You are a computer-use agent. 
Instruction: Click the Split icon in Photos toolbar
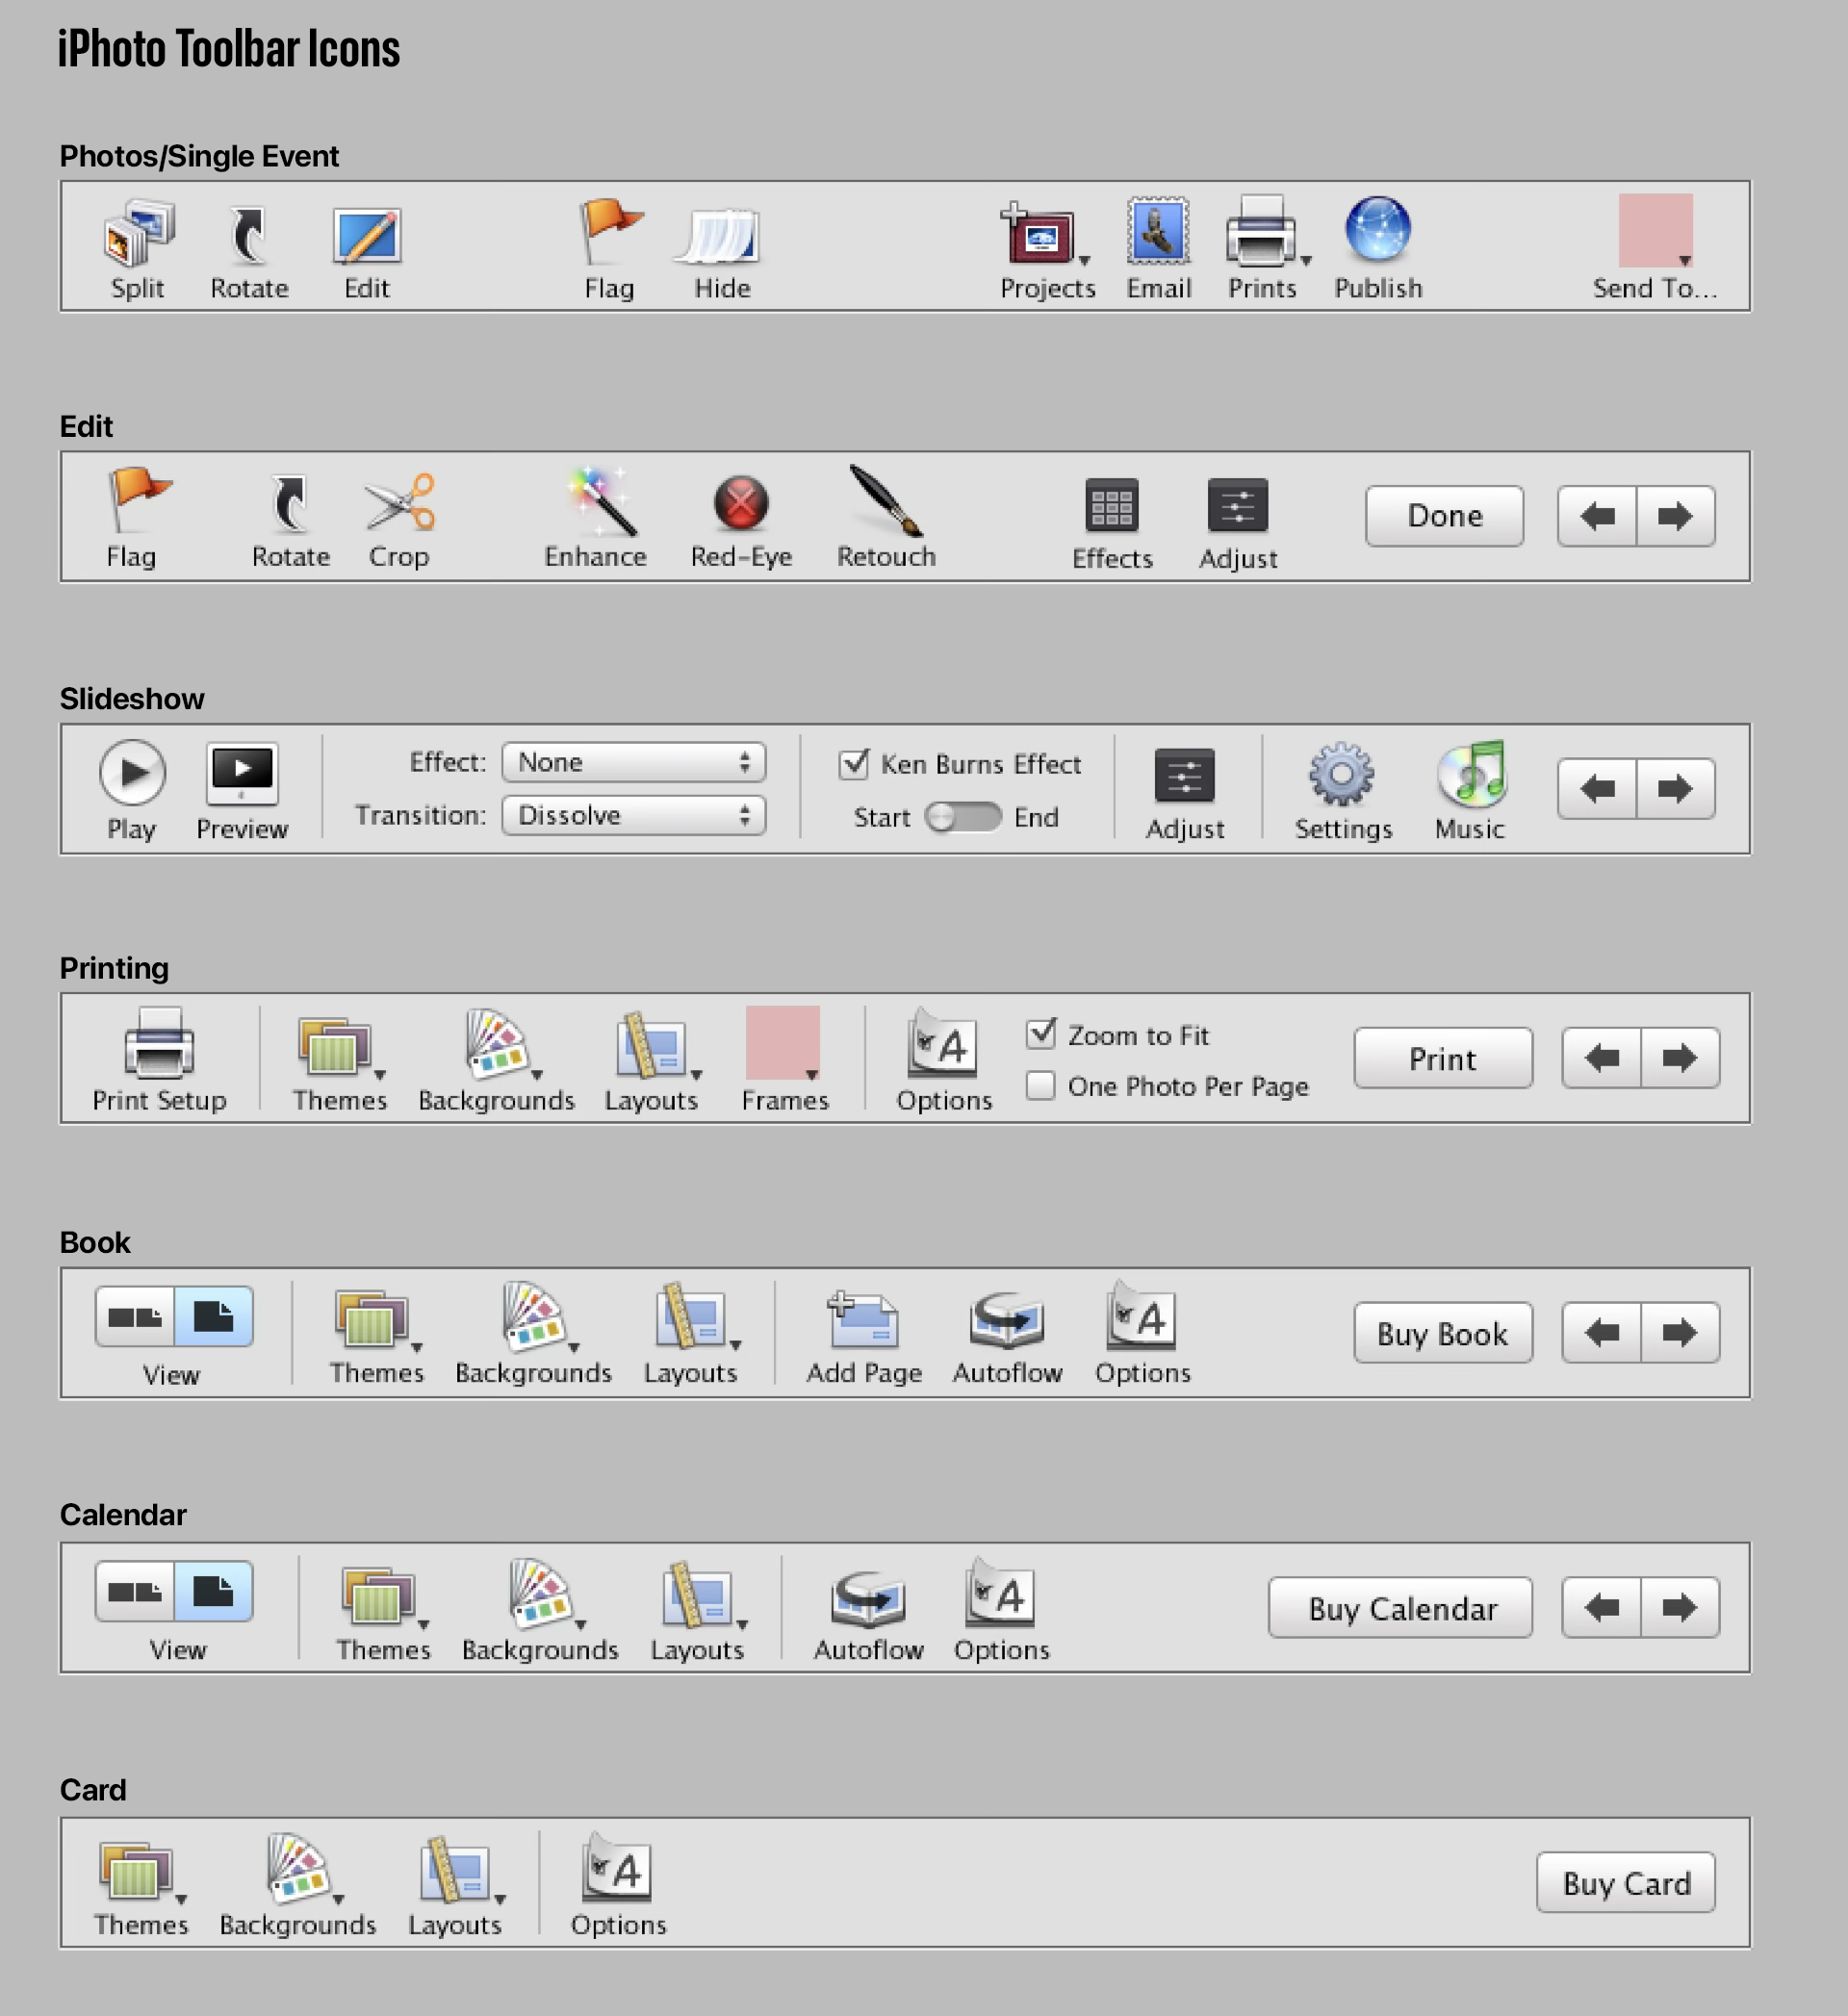click(x=139, y=234)
